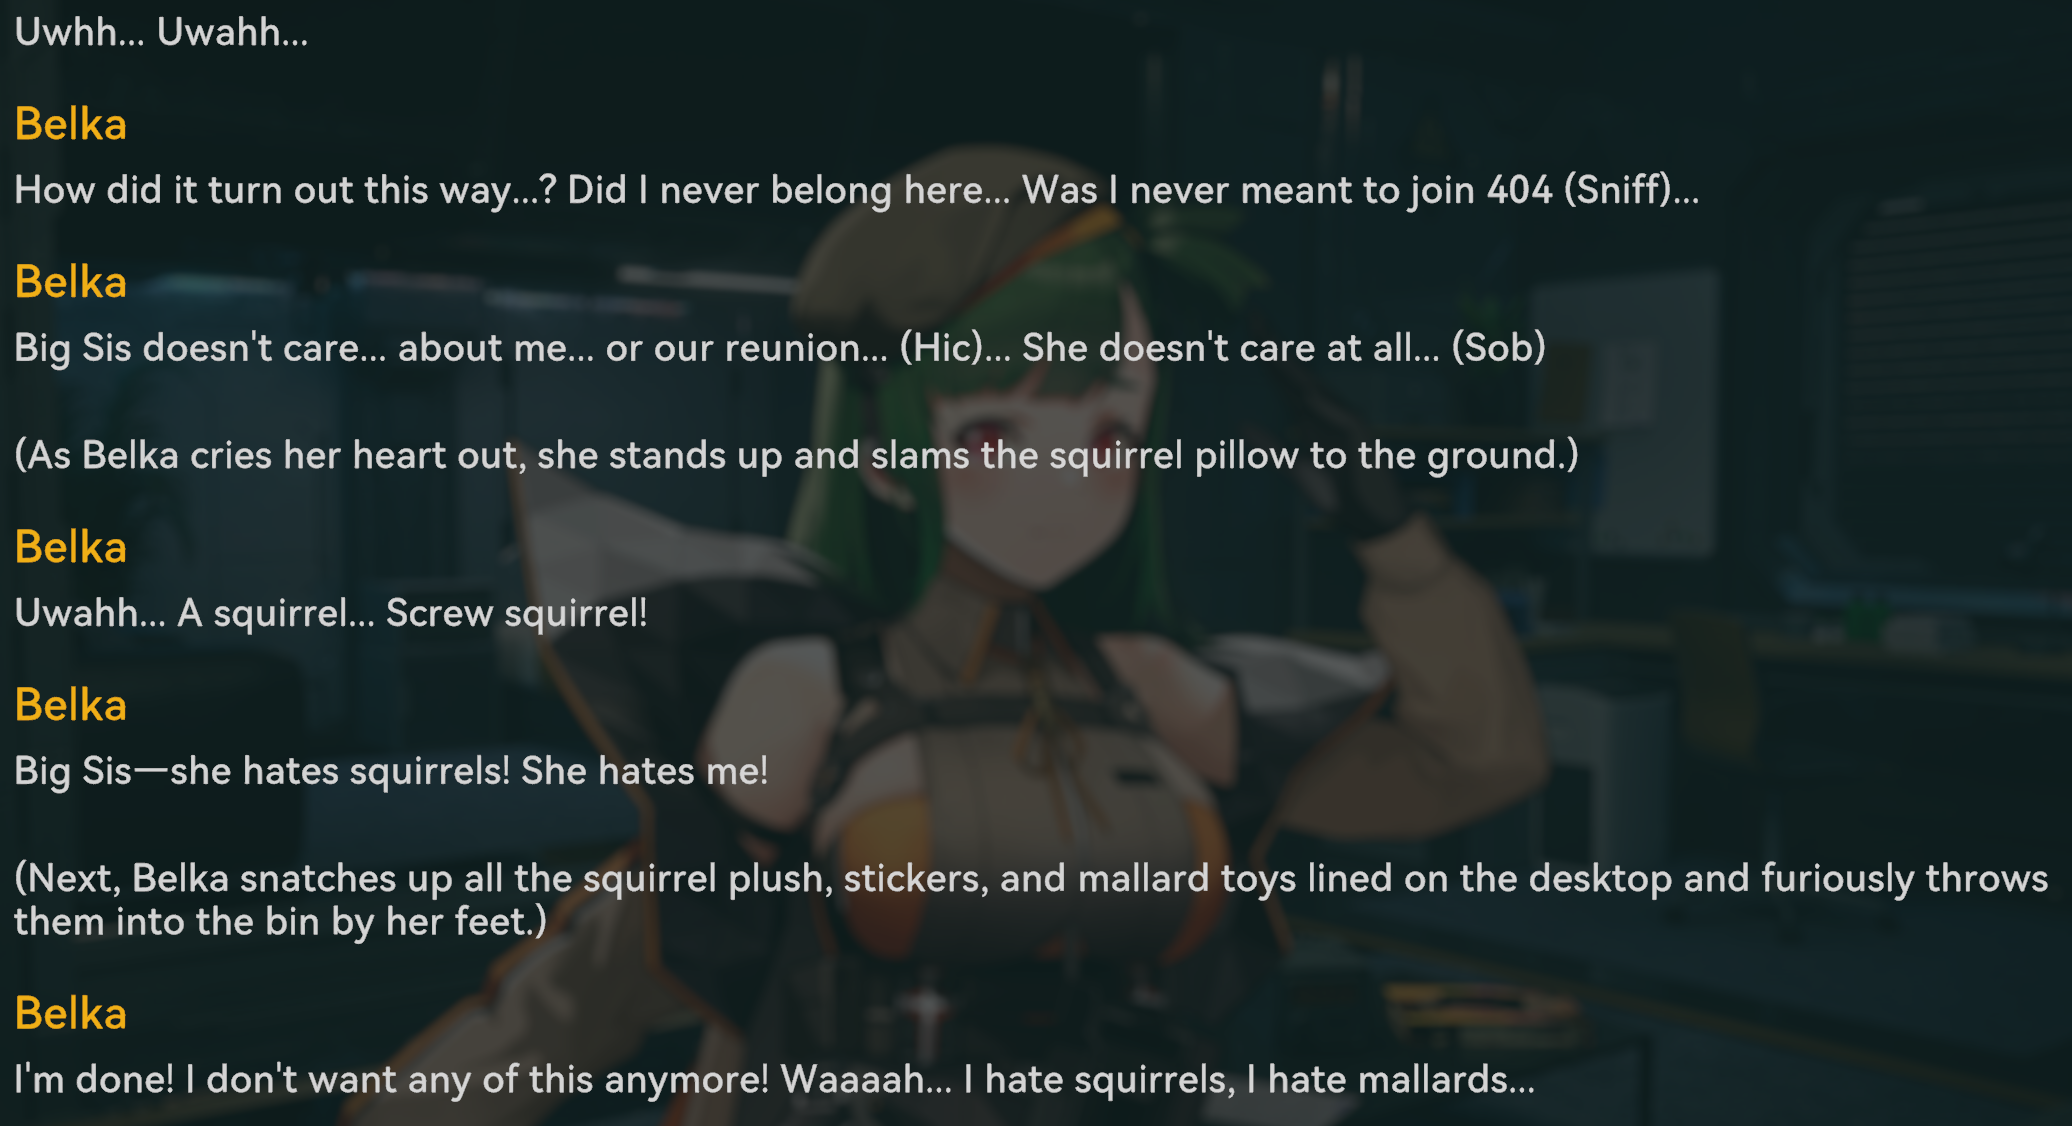Click the "(Sniff)..." text
This screenshot has height=1126, width=2072.
tap(1631, 190)
